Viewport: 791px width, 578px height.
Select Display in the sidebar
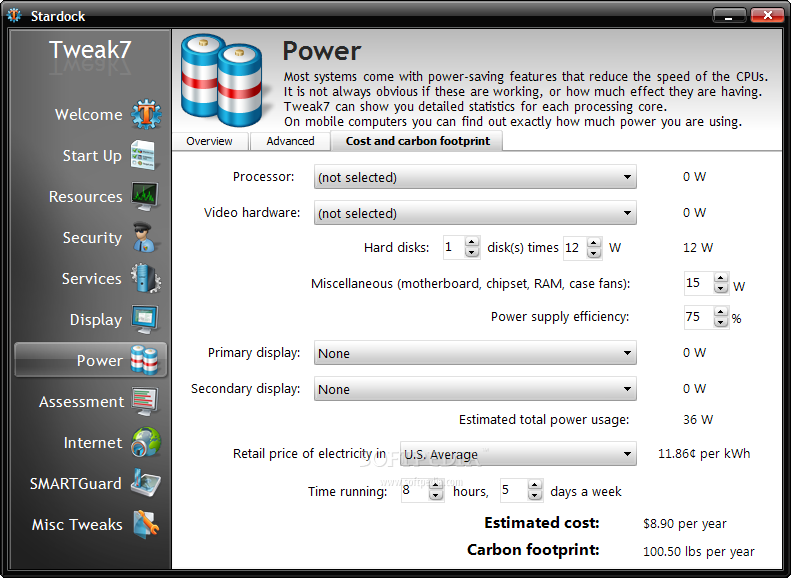(96, 319)
